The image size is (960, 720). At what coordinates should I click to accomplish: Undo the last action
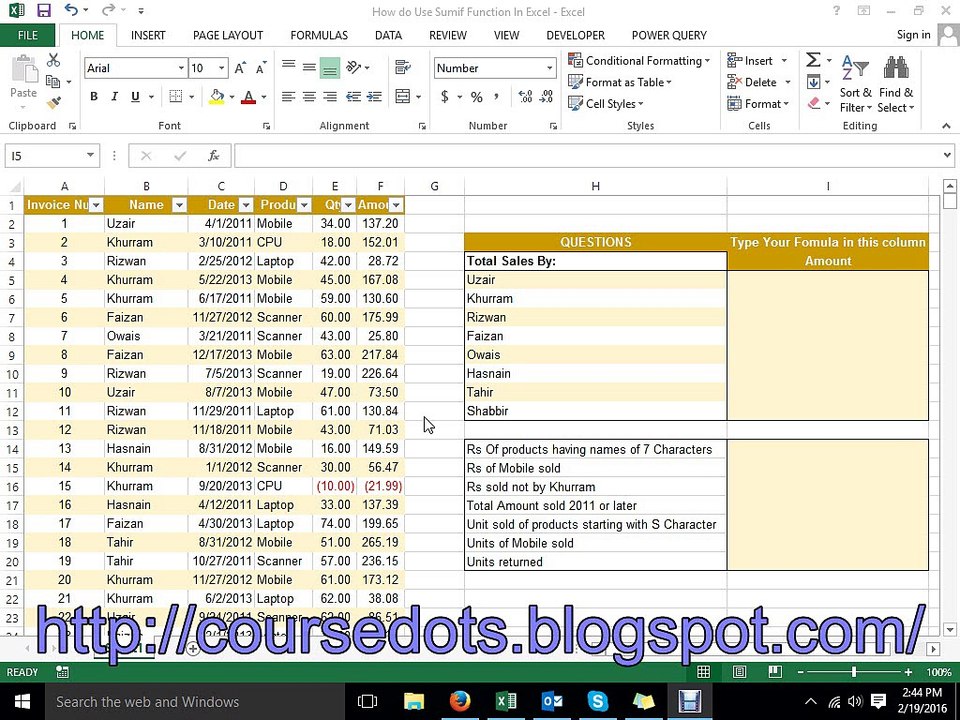pos(72,10)
